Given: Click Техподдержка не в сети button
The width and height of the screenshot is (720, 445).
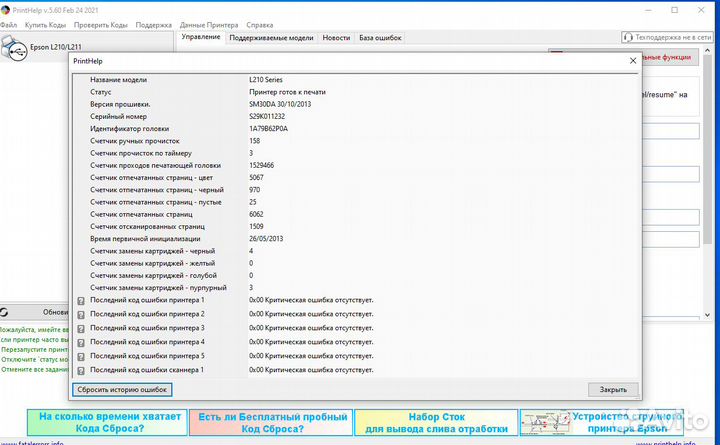Looking at the screenshot, I should coord(667,37).
